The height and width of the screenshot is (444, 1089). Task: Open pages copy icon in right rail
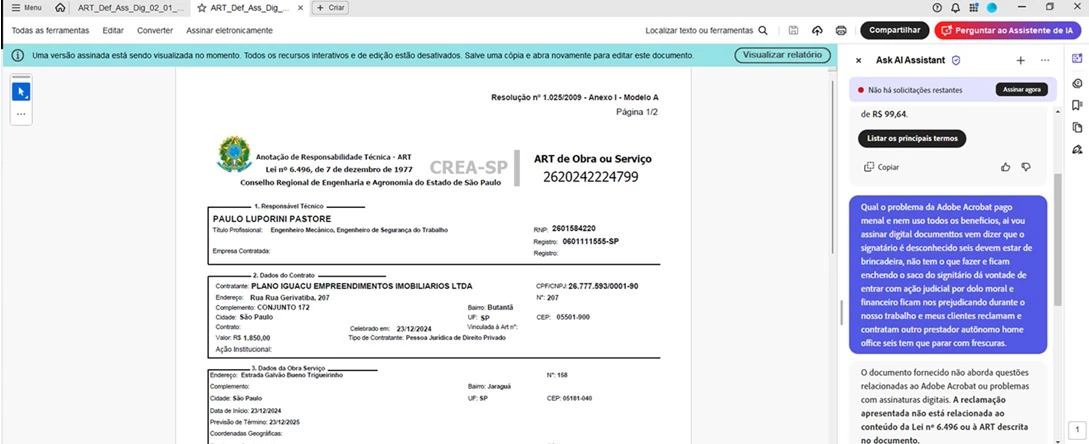click(1076, 127)
